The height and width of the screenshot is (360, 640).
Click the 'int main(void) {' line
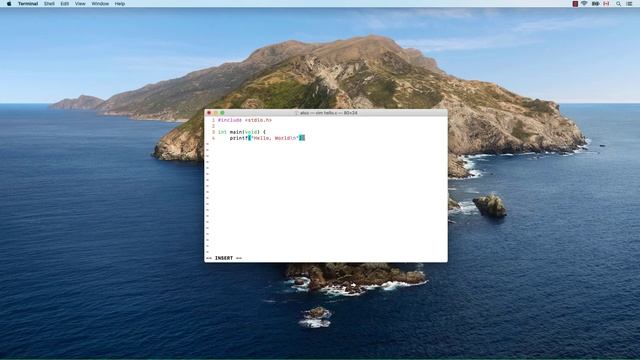(x=242, y=132)
